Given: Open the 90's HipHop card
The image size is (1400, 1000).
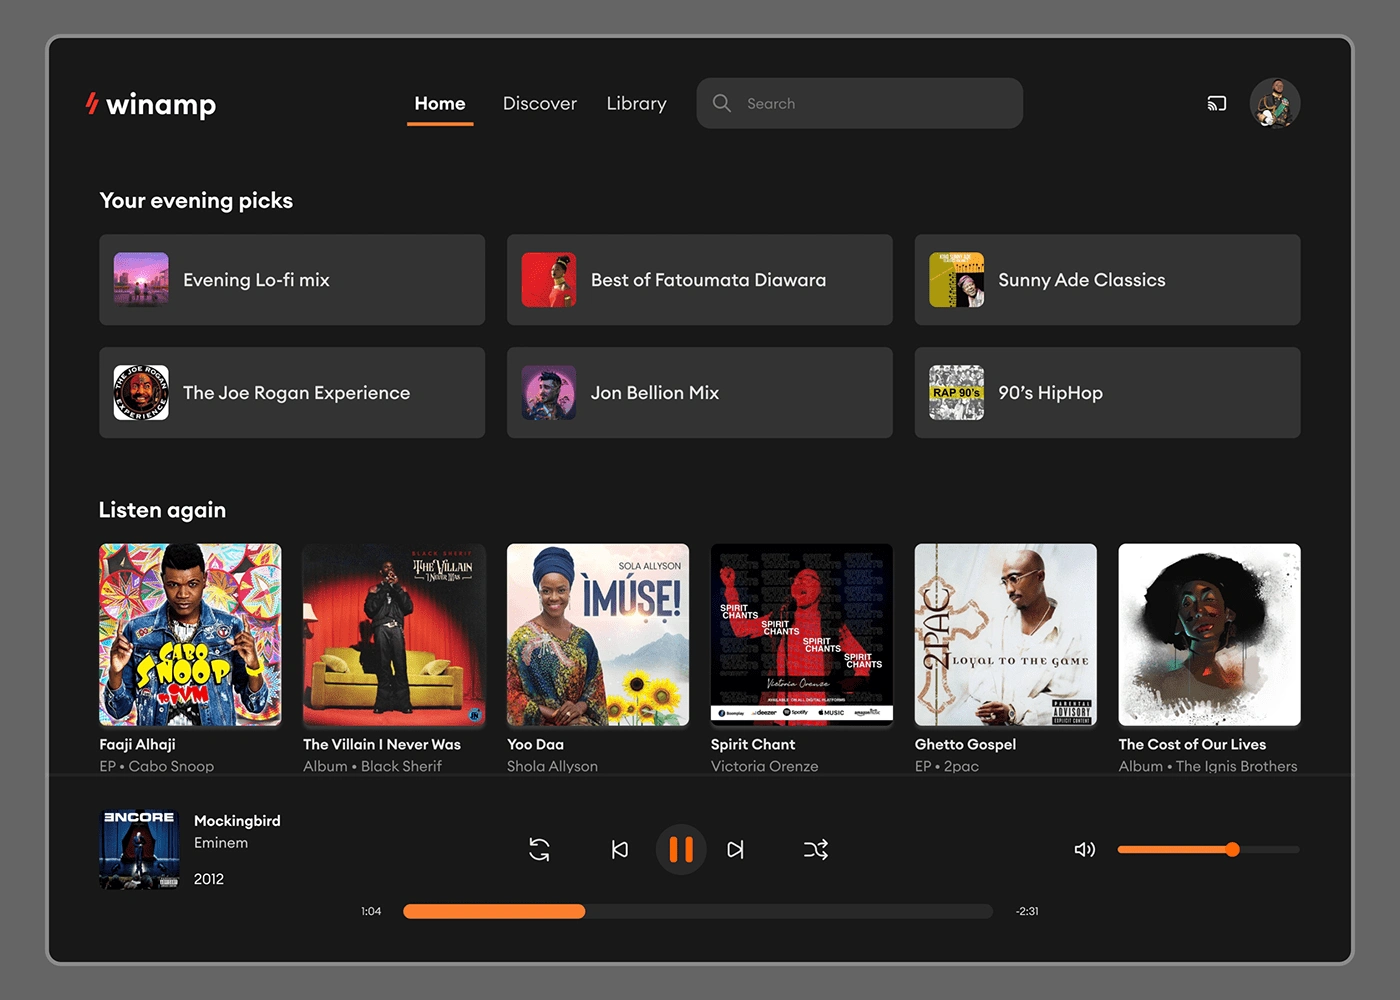Looking at the screenshot, I should [1108, 393].
